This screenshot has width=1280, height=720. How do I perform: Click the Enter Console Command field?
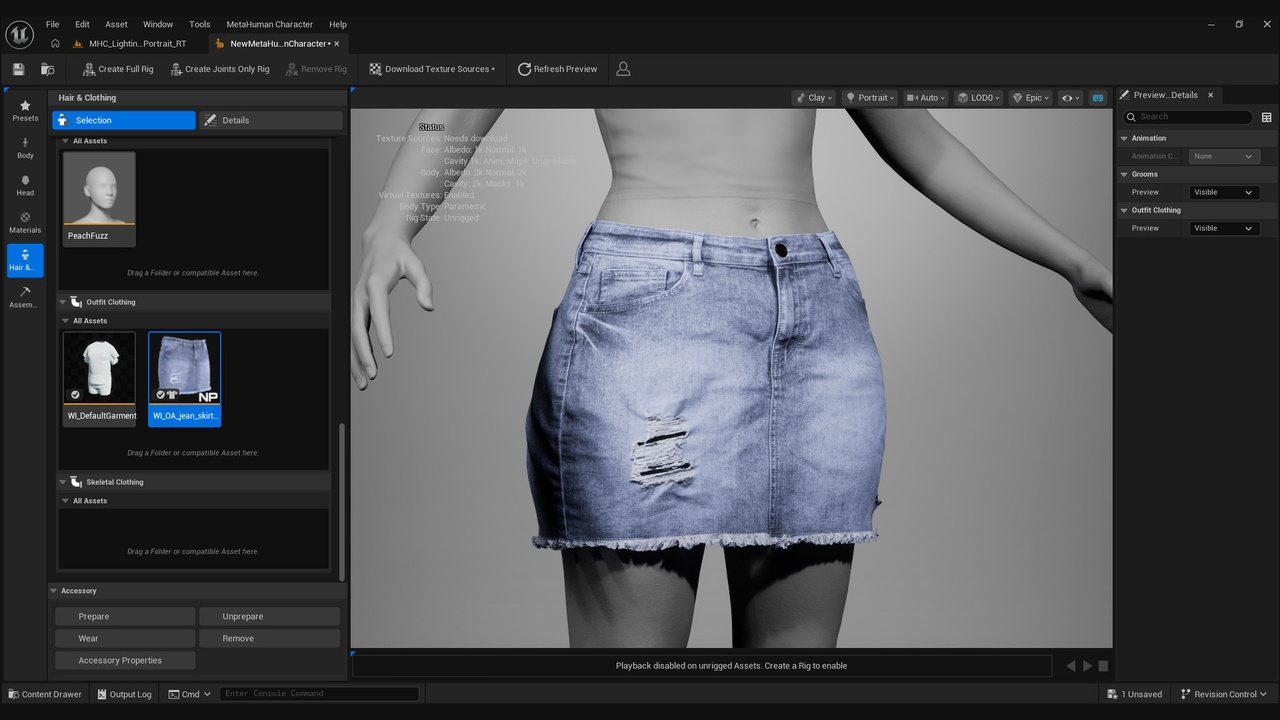coord(319,694)
